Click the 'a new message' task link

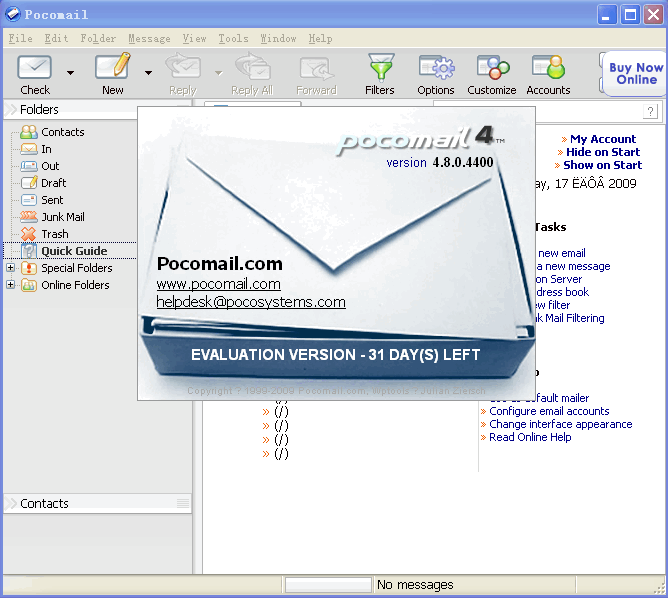tap(574, 266)
